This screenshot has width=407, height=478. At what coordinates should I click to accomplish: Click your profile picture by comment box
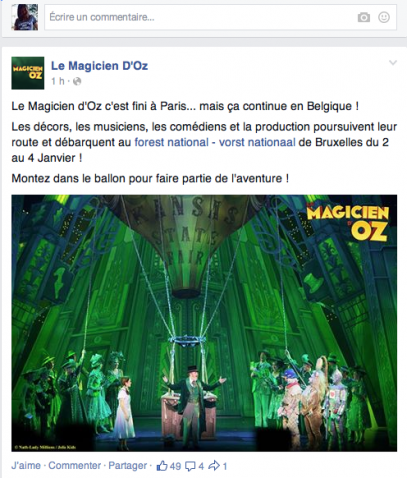click(25, 17)
